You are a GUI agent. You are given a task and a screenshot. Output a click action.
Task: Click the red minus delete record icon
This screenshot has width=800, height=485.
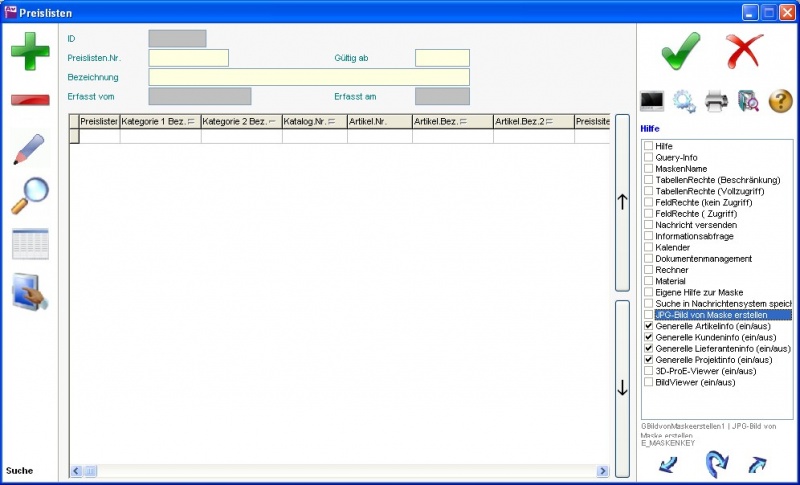pos(30,100)
